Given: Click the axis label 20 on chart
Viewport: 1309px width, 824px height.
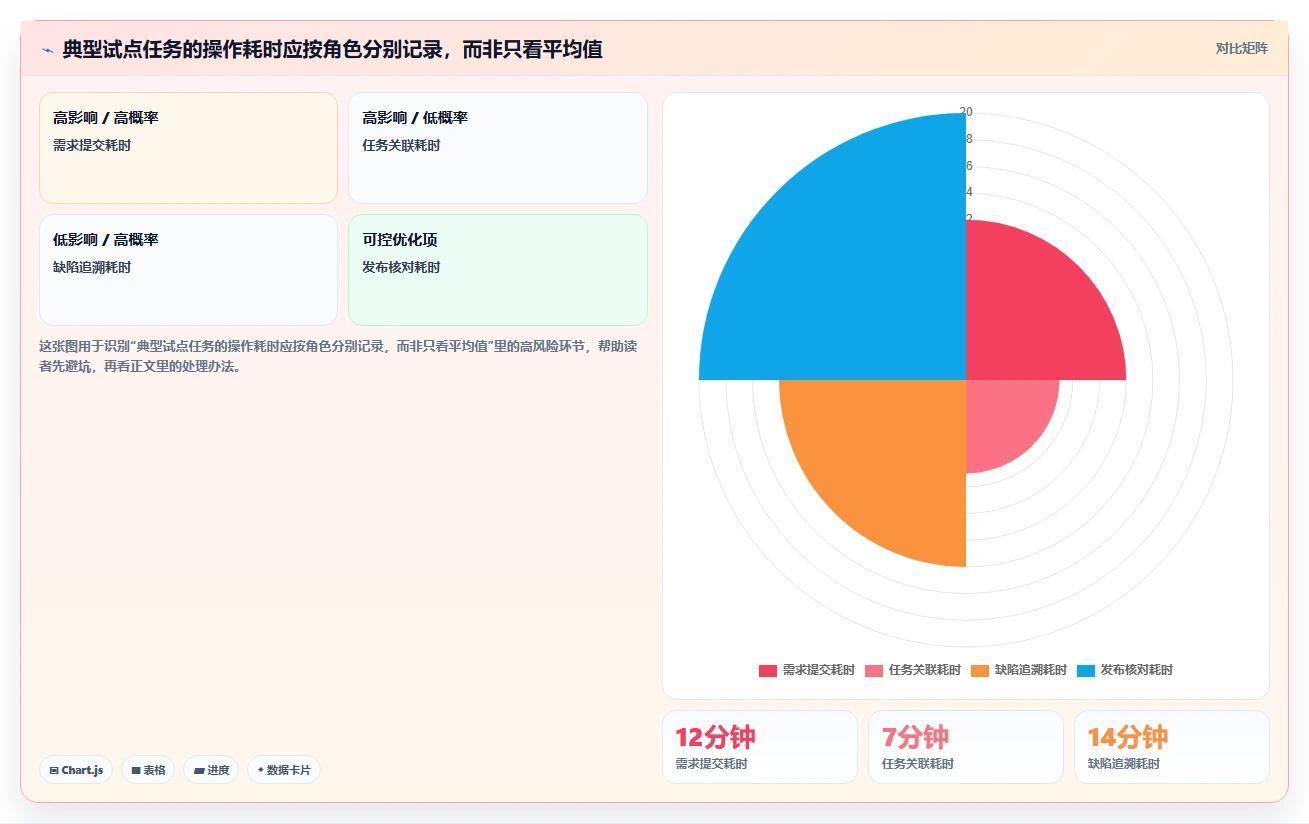Looking at the screenshot, I should point(966,112).
